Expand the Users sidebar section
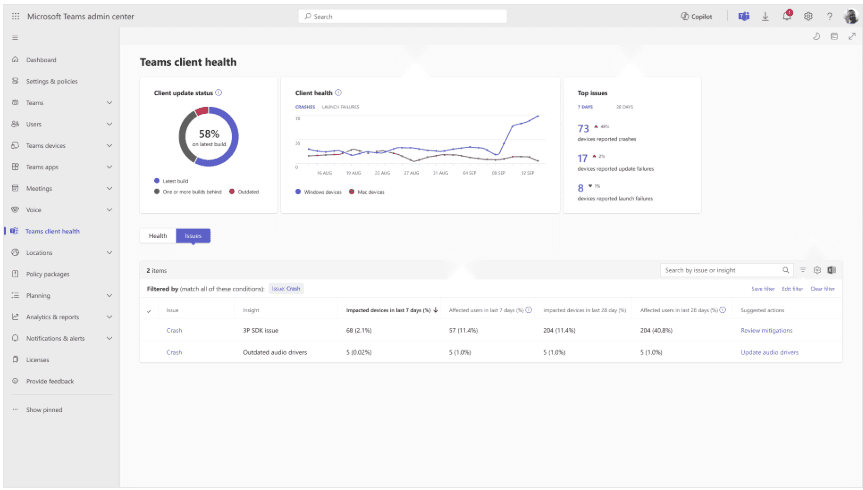The width and height of the screenshot is (863, 490). [x=109, y=124]
